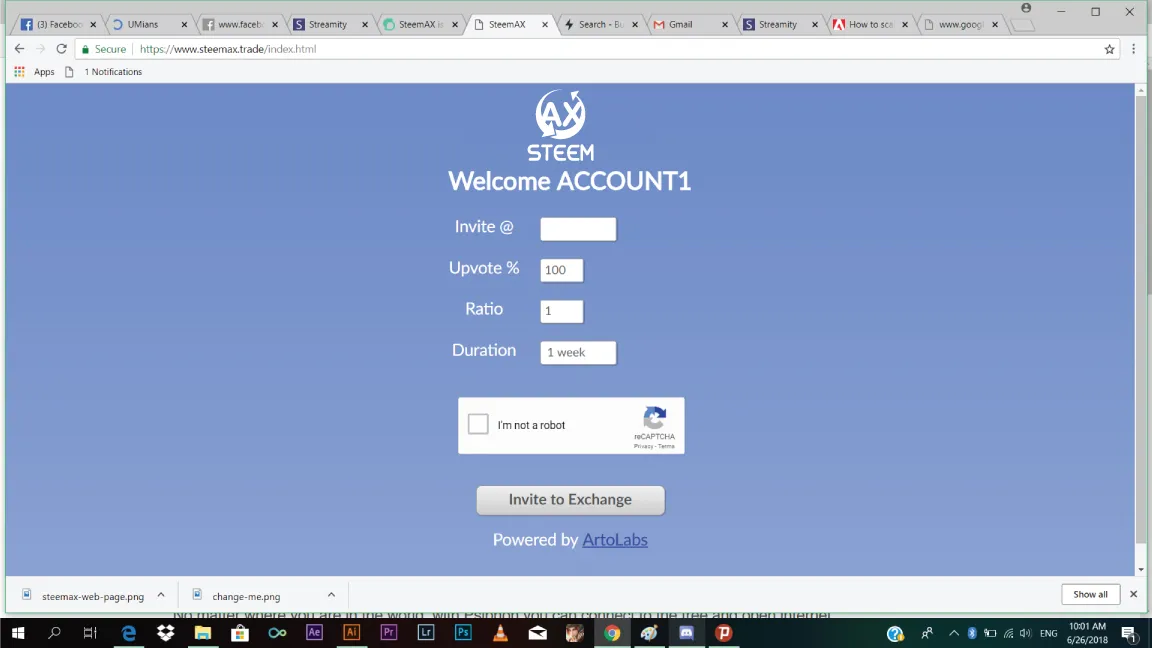Open File Explorer from taskbar
Image resolution: width=1152 pixels, height=648 pixels.
[x=203, y=633]
